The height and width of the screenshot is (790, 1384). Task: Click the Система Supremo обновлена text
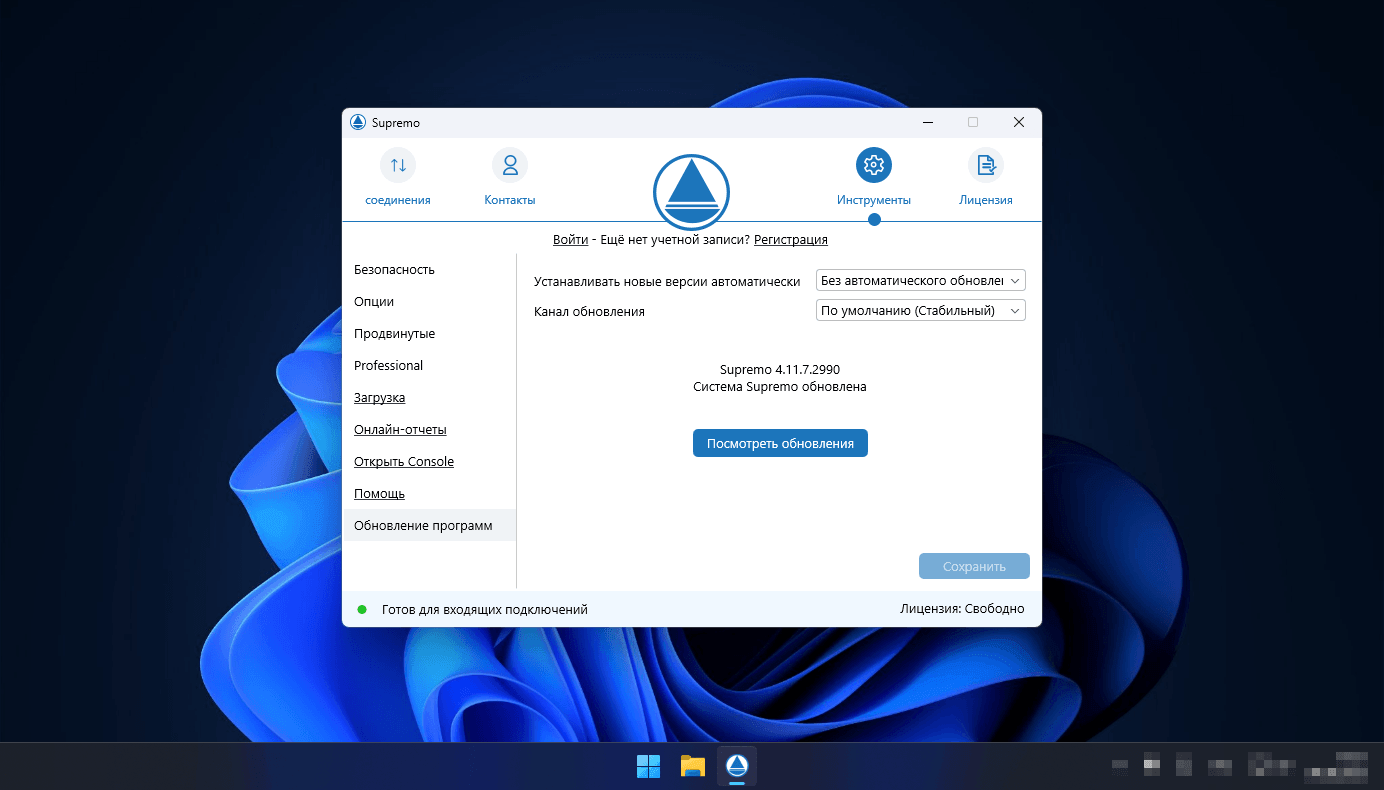(x=780, y=386)
